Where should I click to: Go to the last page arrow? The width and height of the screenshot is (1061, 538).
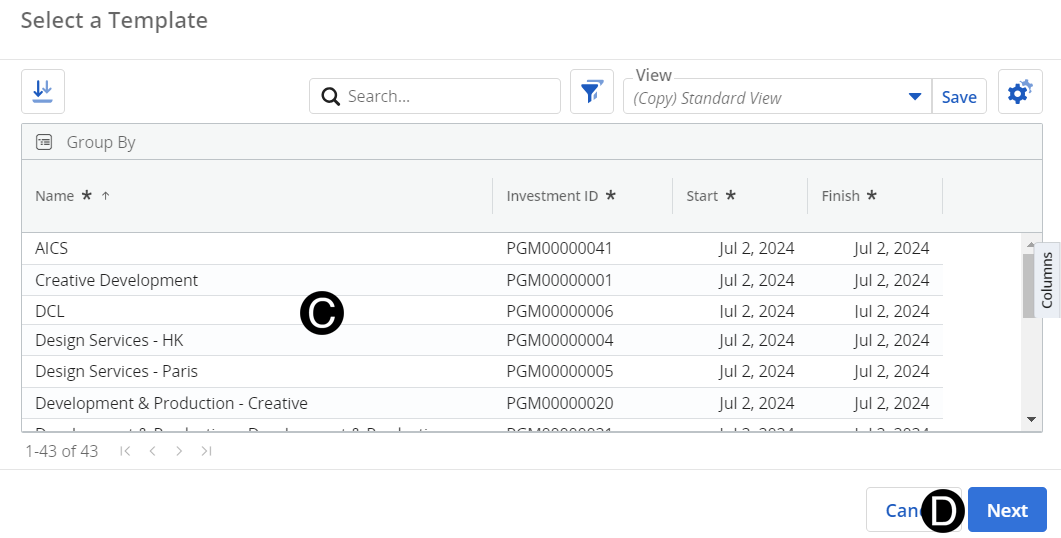click(206, 451)
